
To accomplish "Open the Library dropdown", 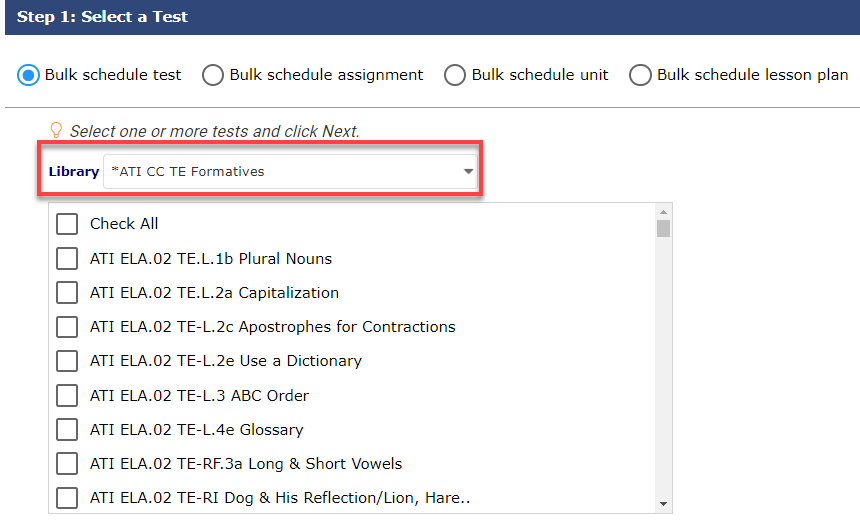I will (290, 171).
